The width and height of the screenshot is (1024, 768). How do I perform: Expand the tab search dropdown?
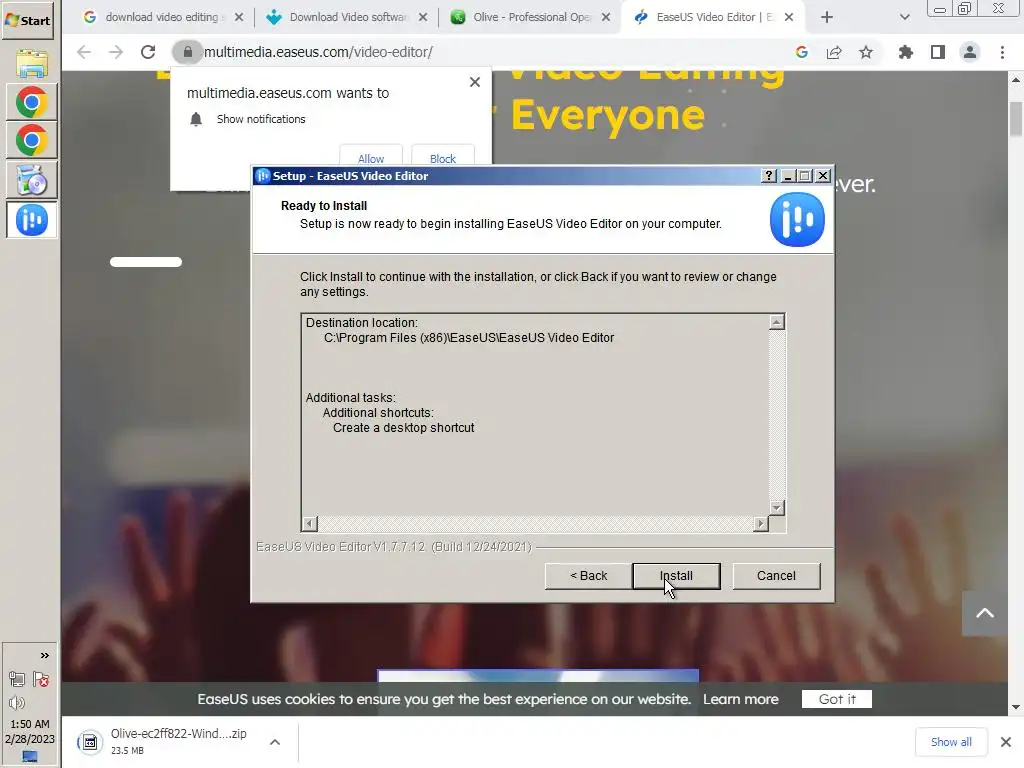[904, 17]
